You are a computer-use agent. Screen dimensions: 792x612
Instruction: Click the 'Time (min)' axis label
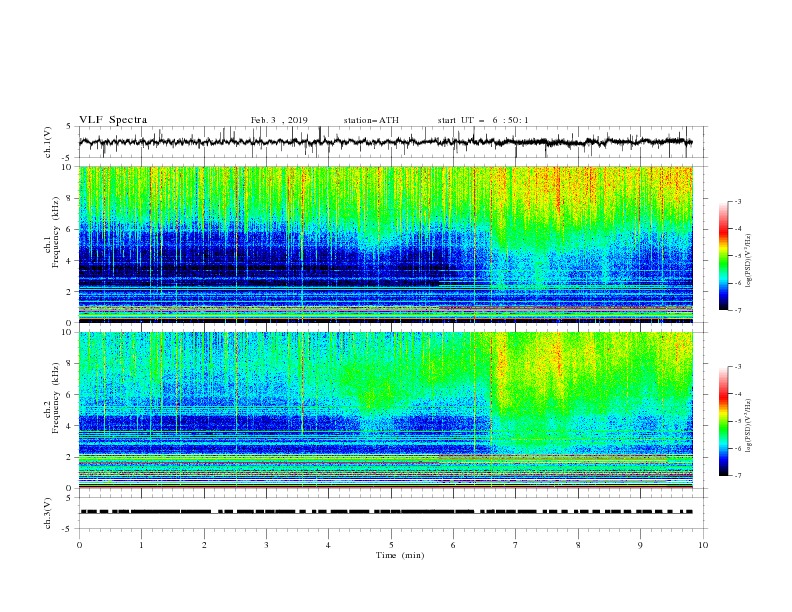point(400,555)
